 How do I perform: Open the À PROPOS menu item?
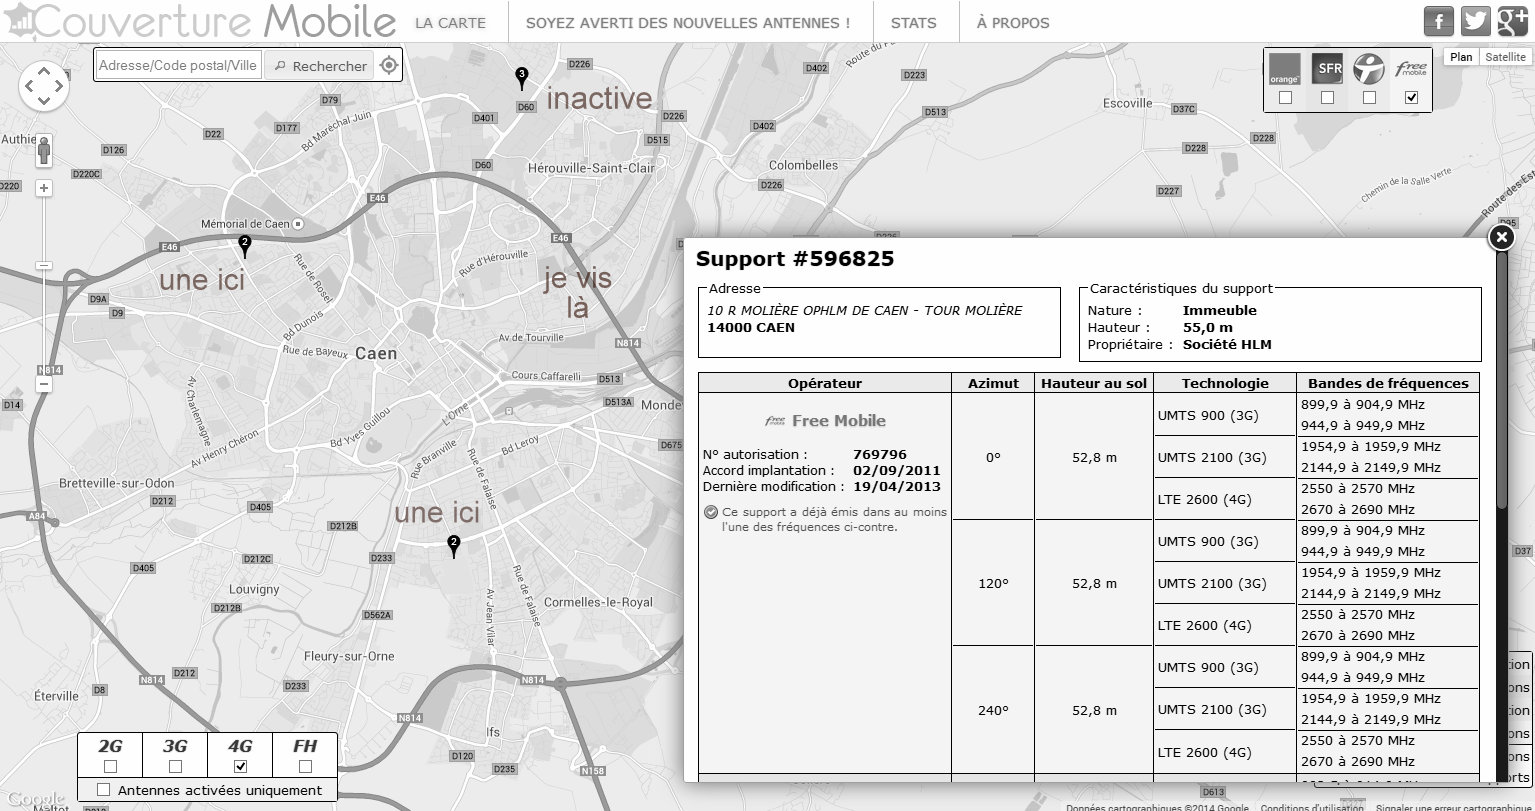tap(1013, 23)
